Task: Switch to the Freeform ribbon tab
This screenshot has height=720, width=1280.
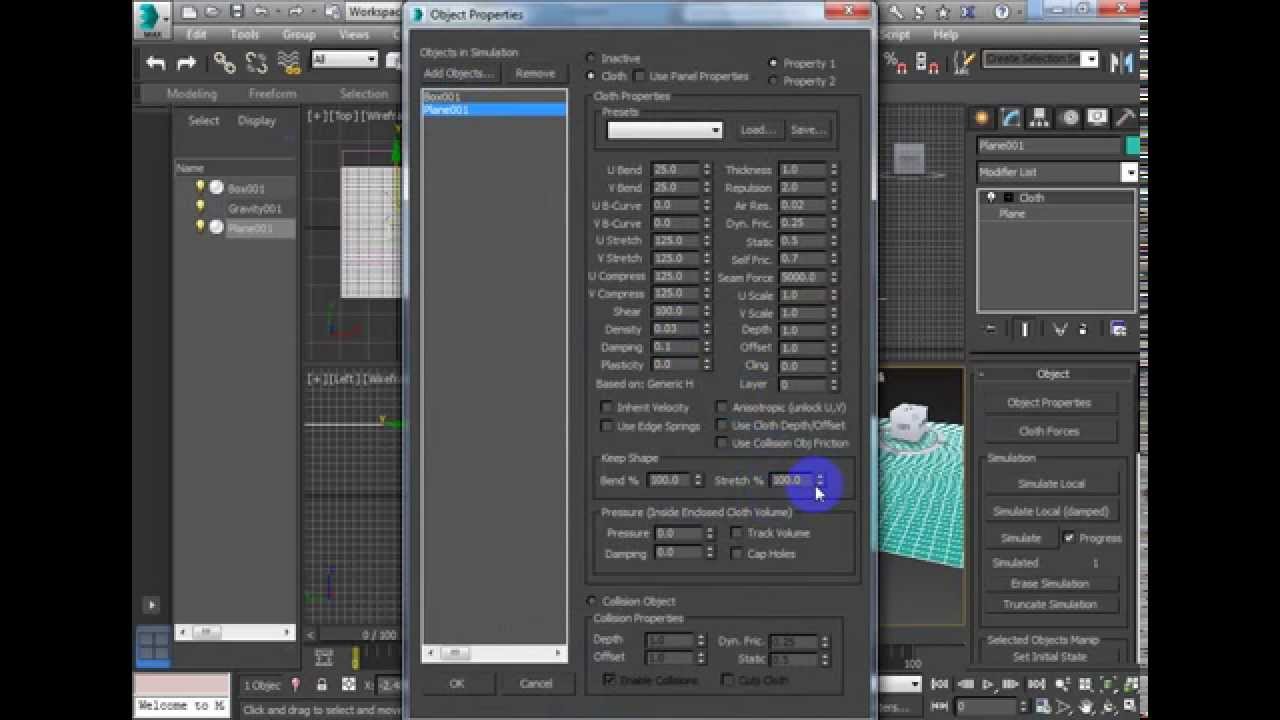Action: pyautogui.click(x=273, y=93)
